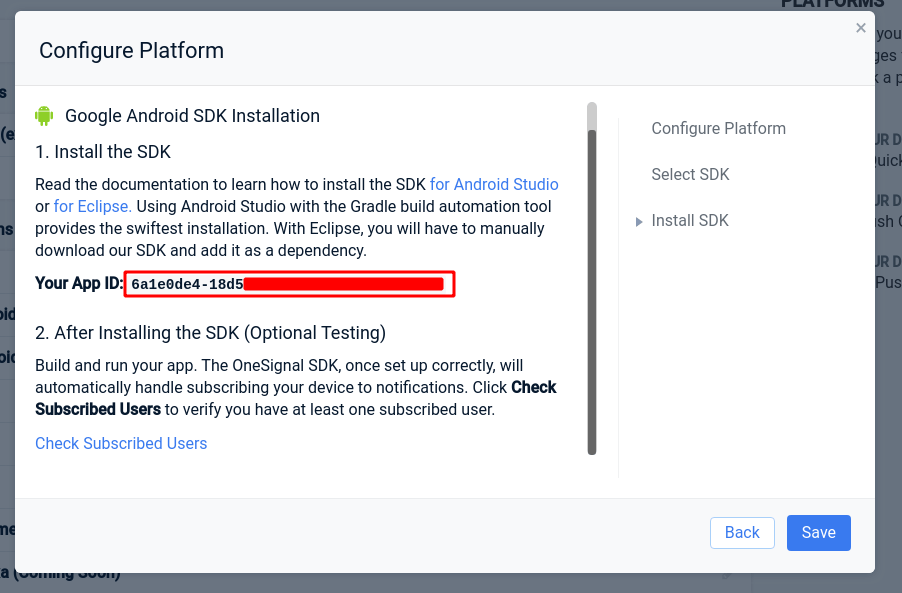Click the Back button
The height and width of the screenshot is (593, 902).
tap(742, 533)
